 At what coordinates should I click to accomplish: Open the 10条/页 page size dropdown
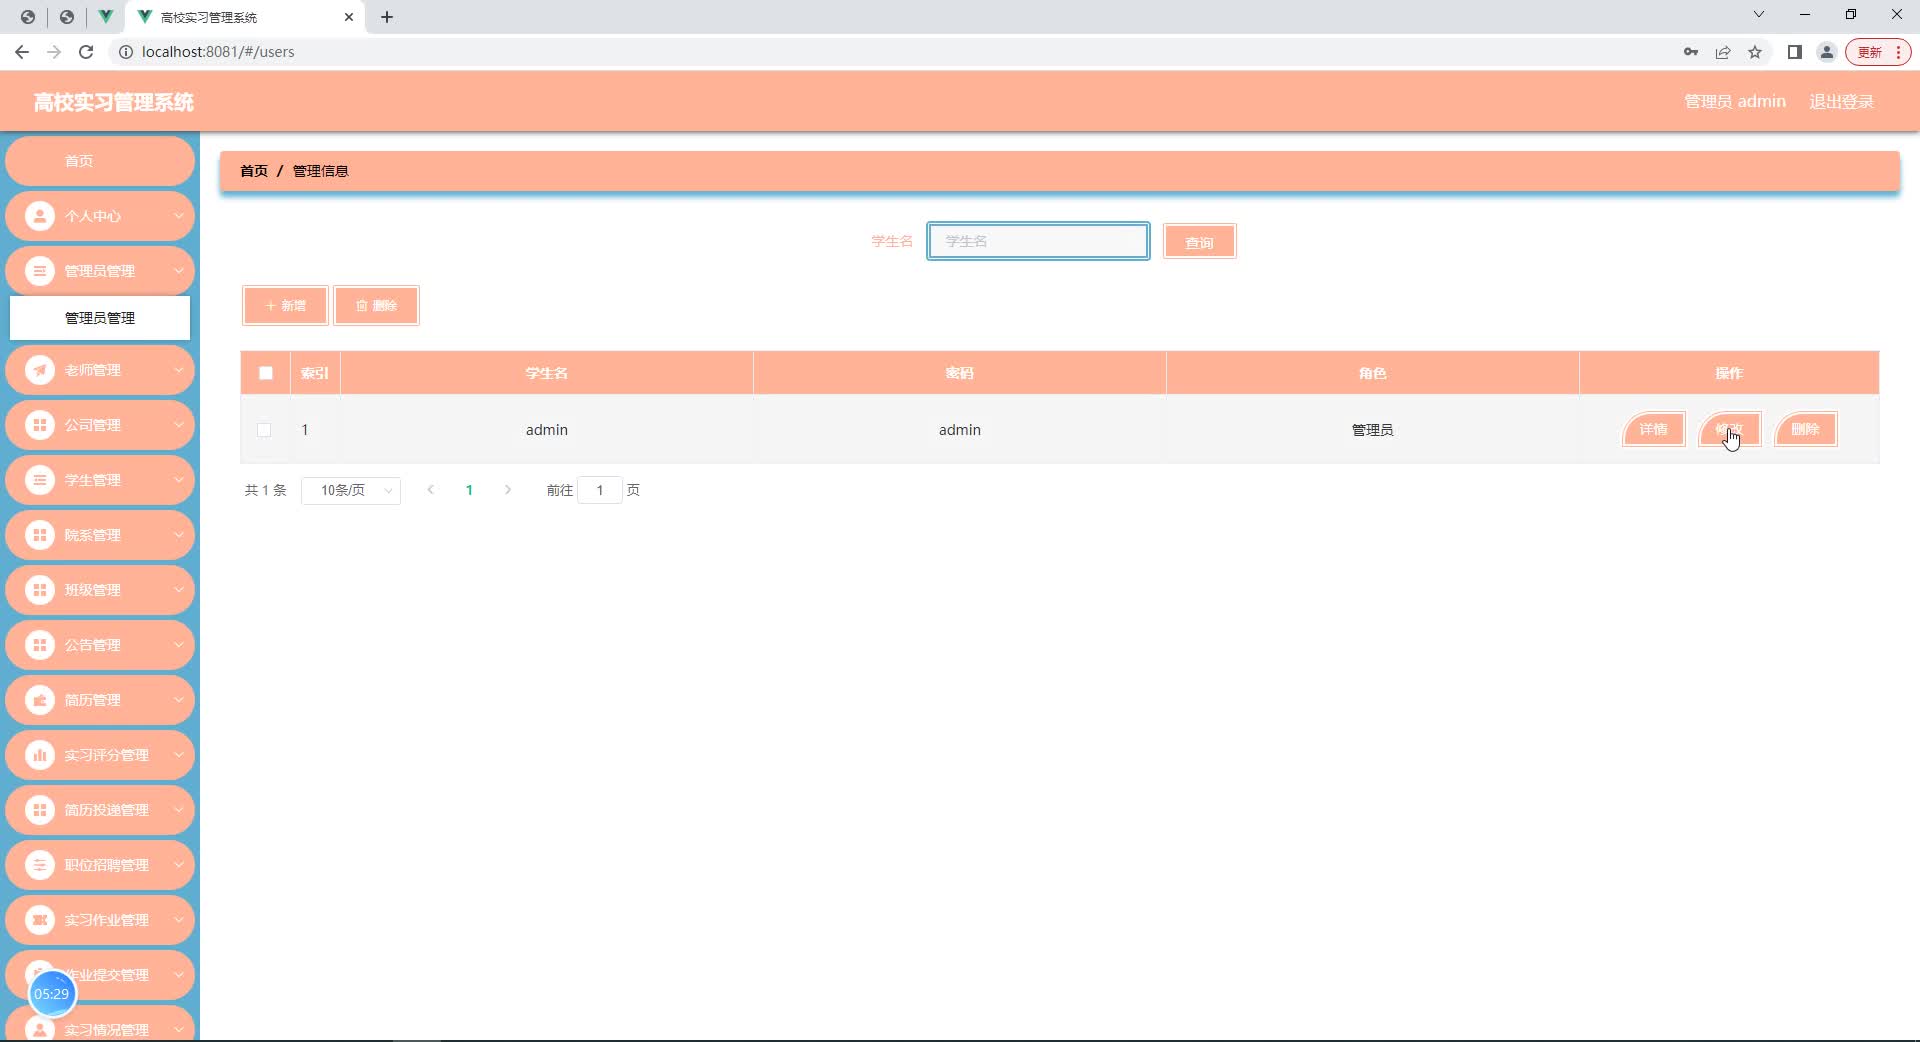click(x=351, y=490)
